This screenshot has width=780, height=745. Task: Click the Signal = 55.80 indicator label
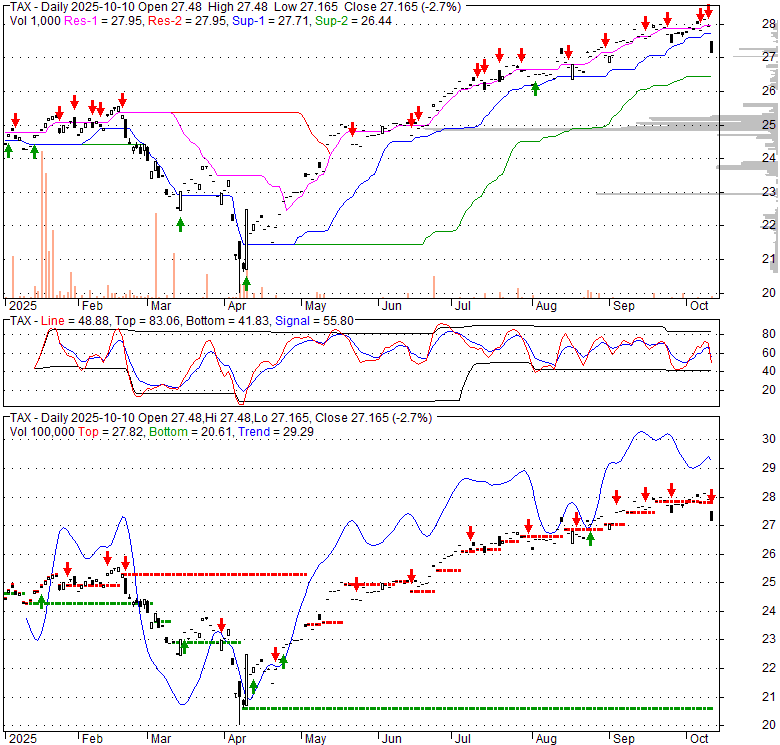click(304, 320)
